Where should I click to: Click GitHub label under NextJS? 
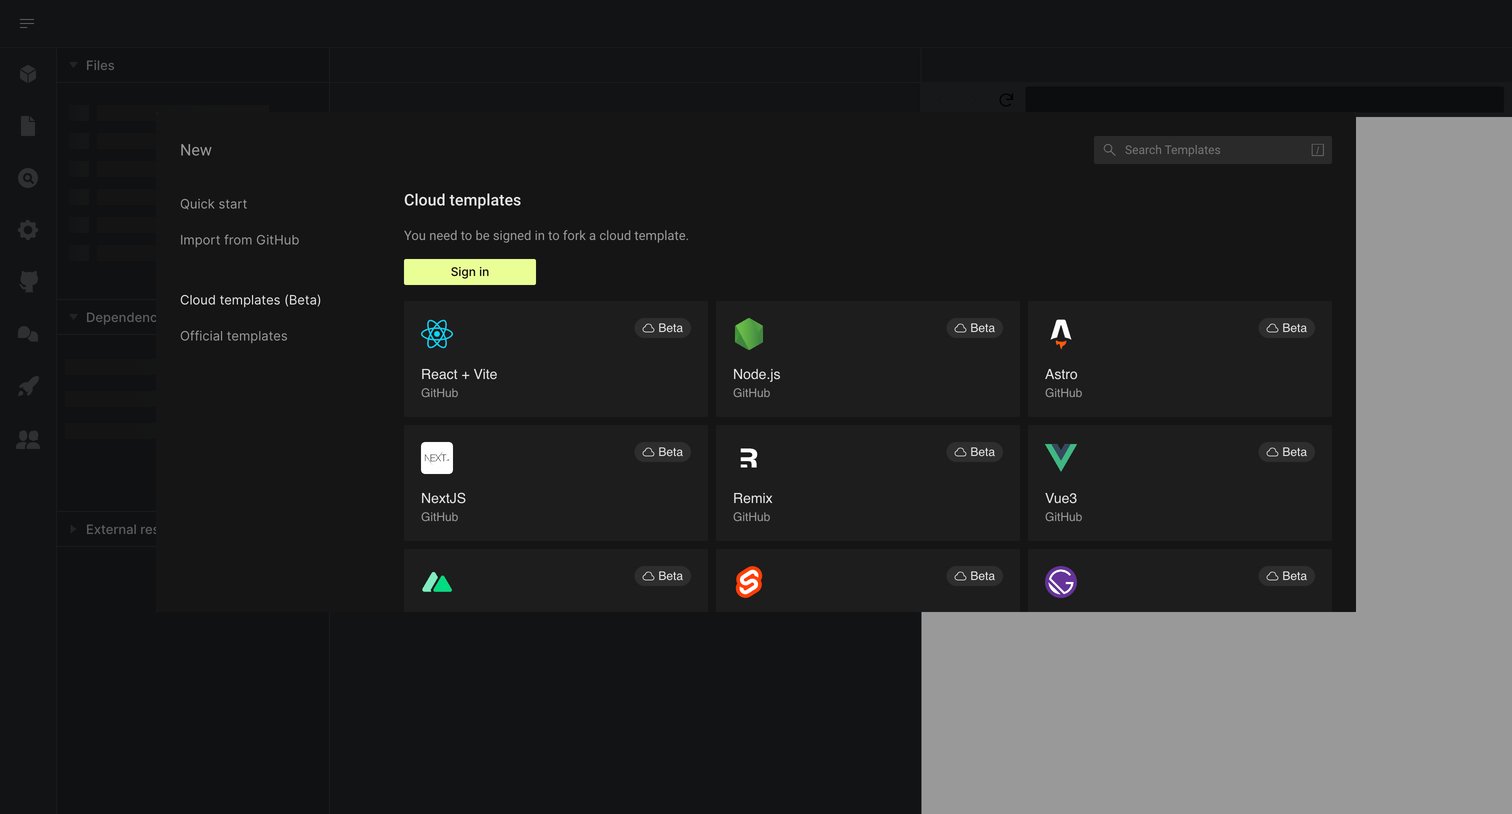(x=439, y=517)
